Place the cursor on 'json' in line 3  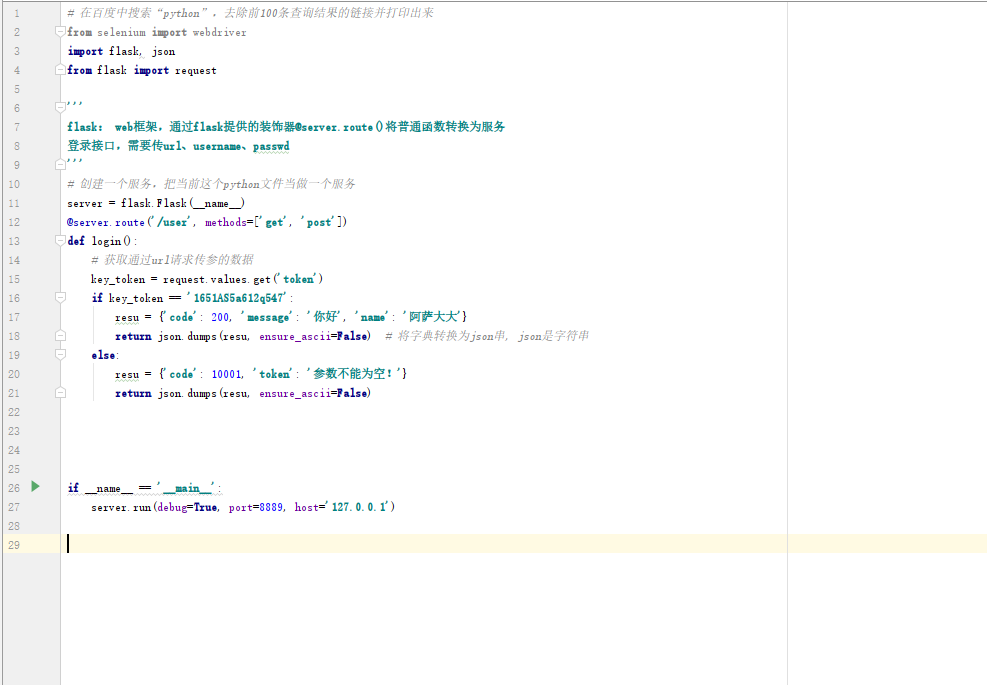(163, 52)
